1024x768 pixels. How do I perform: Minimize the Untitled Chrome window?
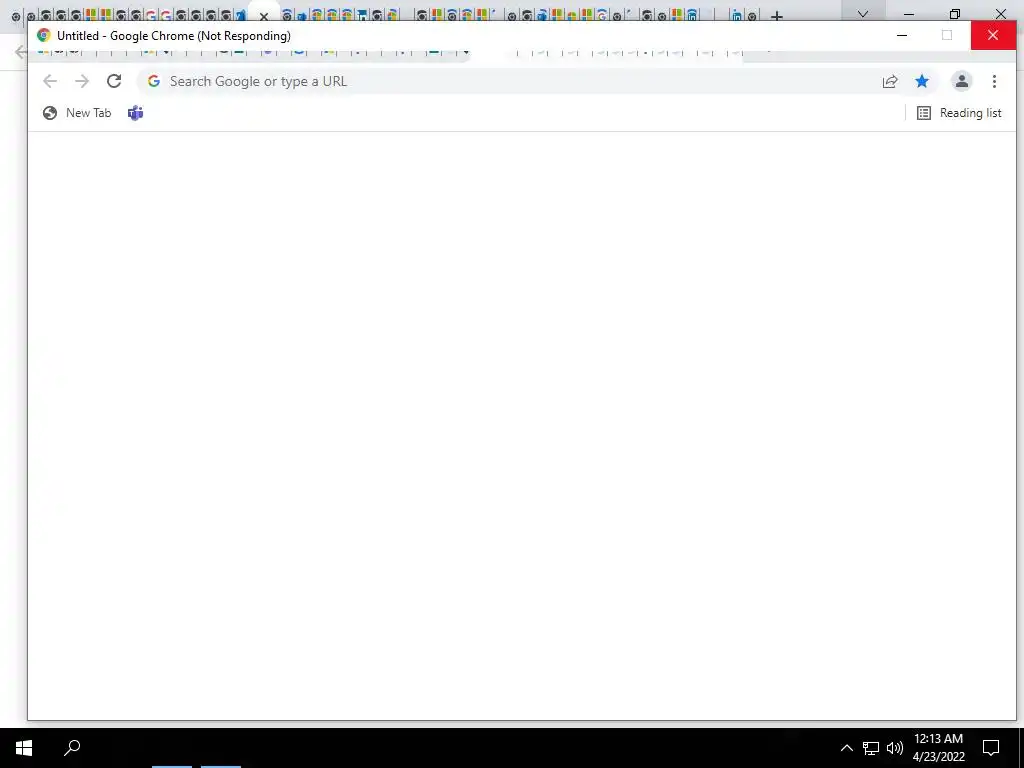[902, 35]
